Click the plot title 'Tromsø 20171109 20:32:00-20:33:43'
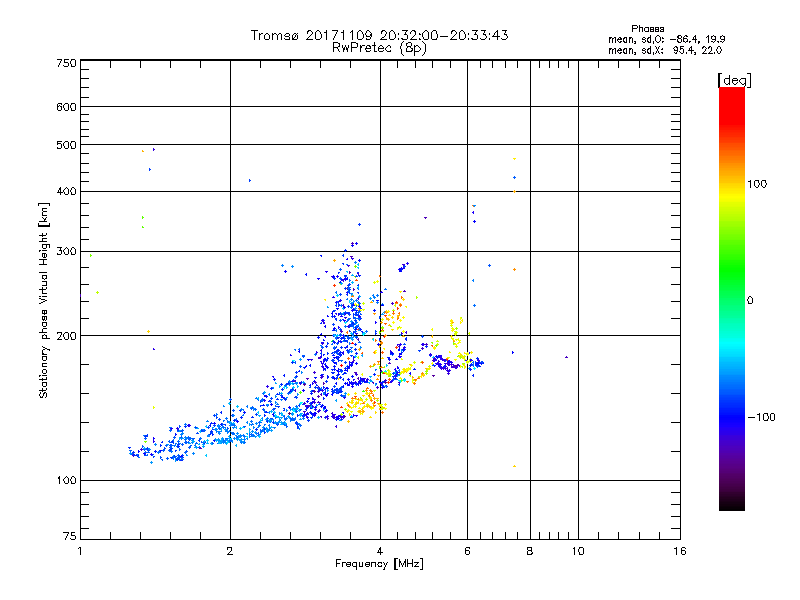The image size is (800, 600). point(379,35)
